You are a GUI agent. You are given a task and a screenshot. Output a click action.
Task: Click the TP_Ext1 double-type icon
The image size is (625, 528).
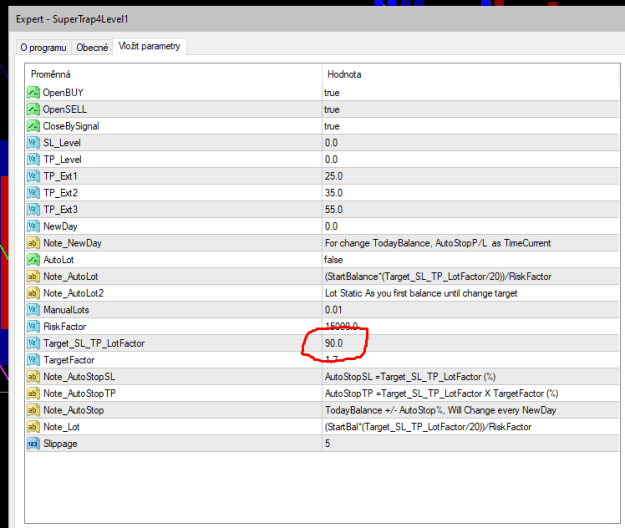pos(33,177)
